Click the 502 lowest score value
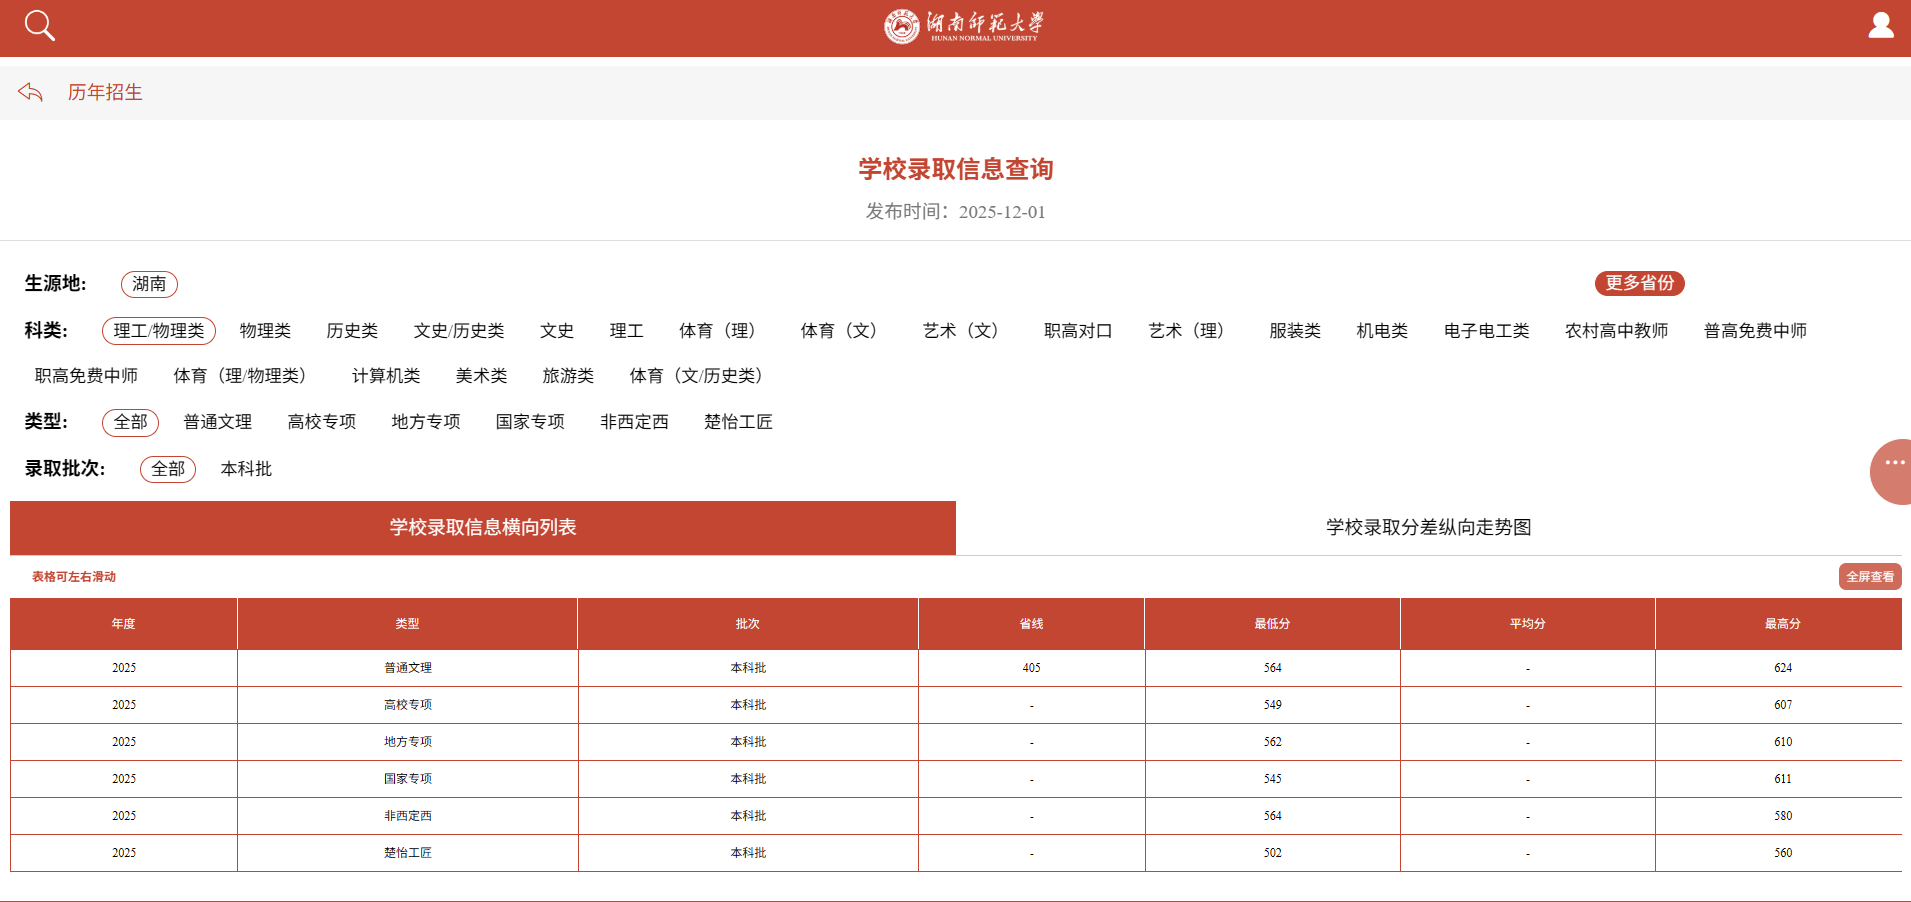The width and height of the screenshot is (1911, 902). click(x=1273, y=853)
